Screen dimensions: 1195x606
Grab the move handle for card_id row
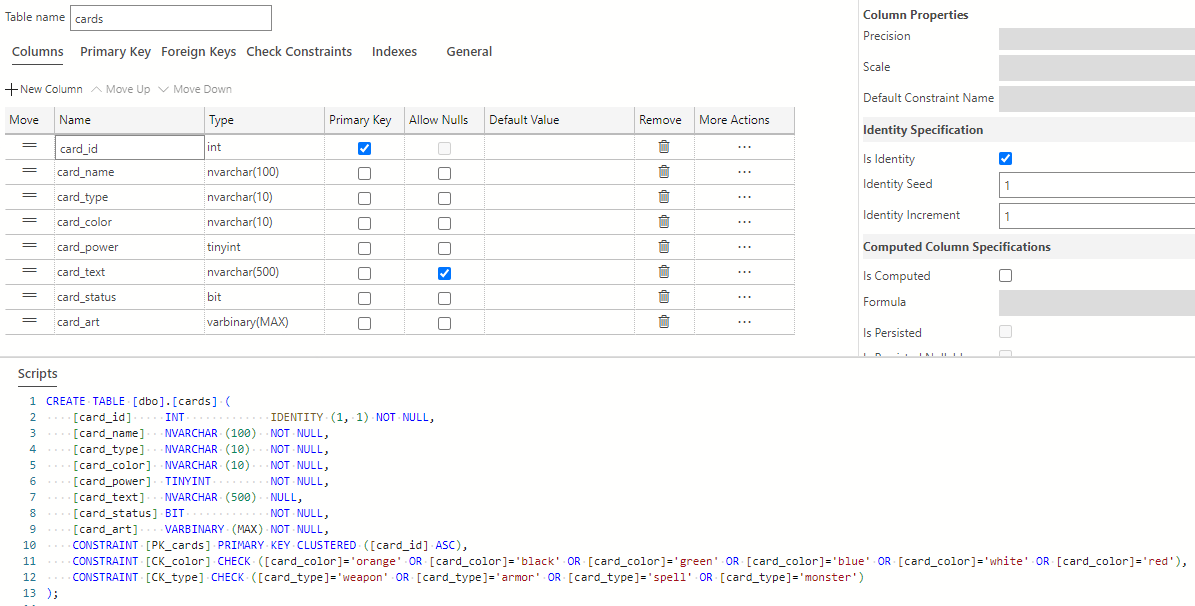[30, 146]
